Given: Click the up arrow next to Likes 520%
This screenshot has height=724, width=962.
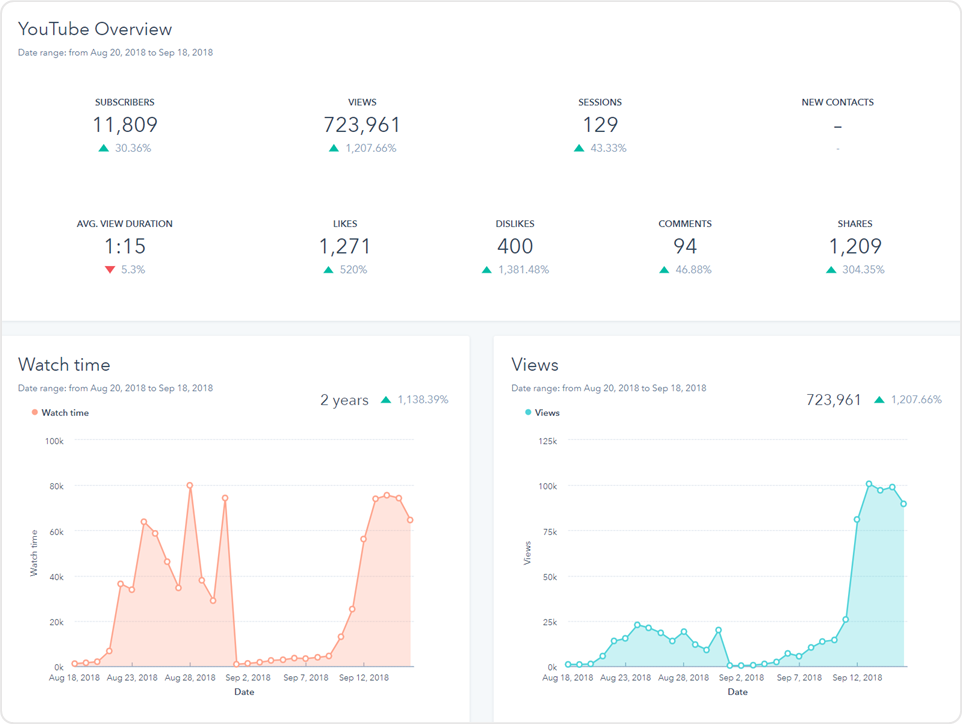Looking at the screenshot, I should (x=329, y=270).
